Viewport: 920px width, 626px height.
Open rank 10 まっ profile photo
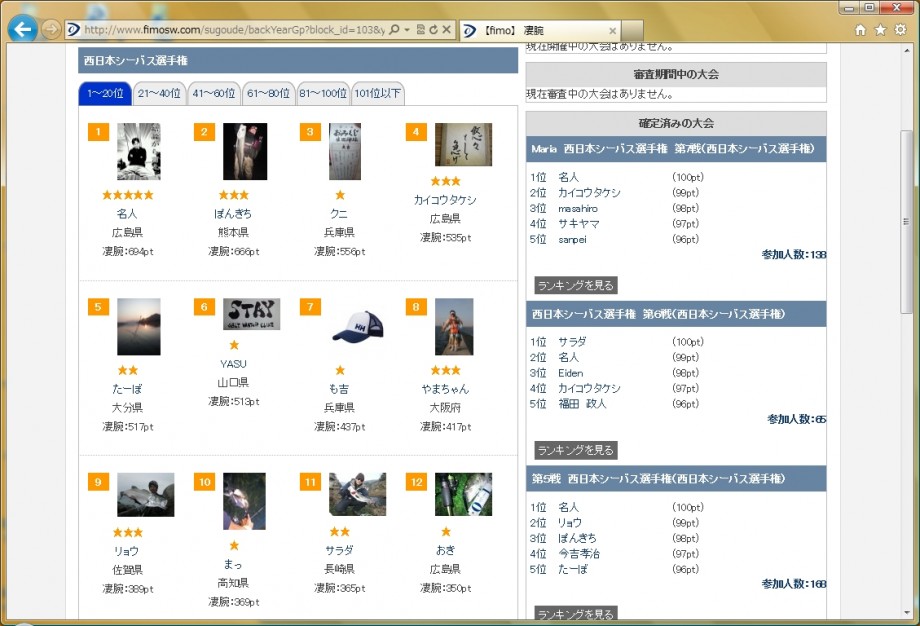[244, 502]
